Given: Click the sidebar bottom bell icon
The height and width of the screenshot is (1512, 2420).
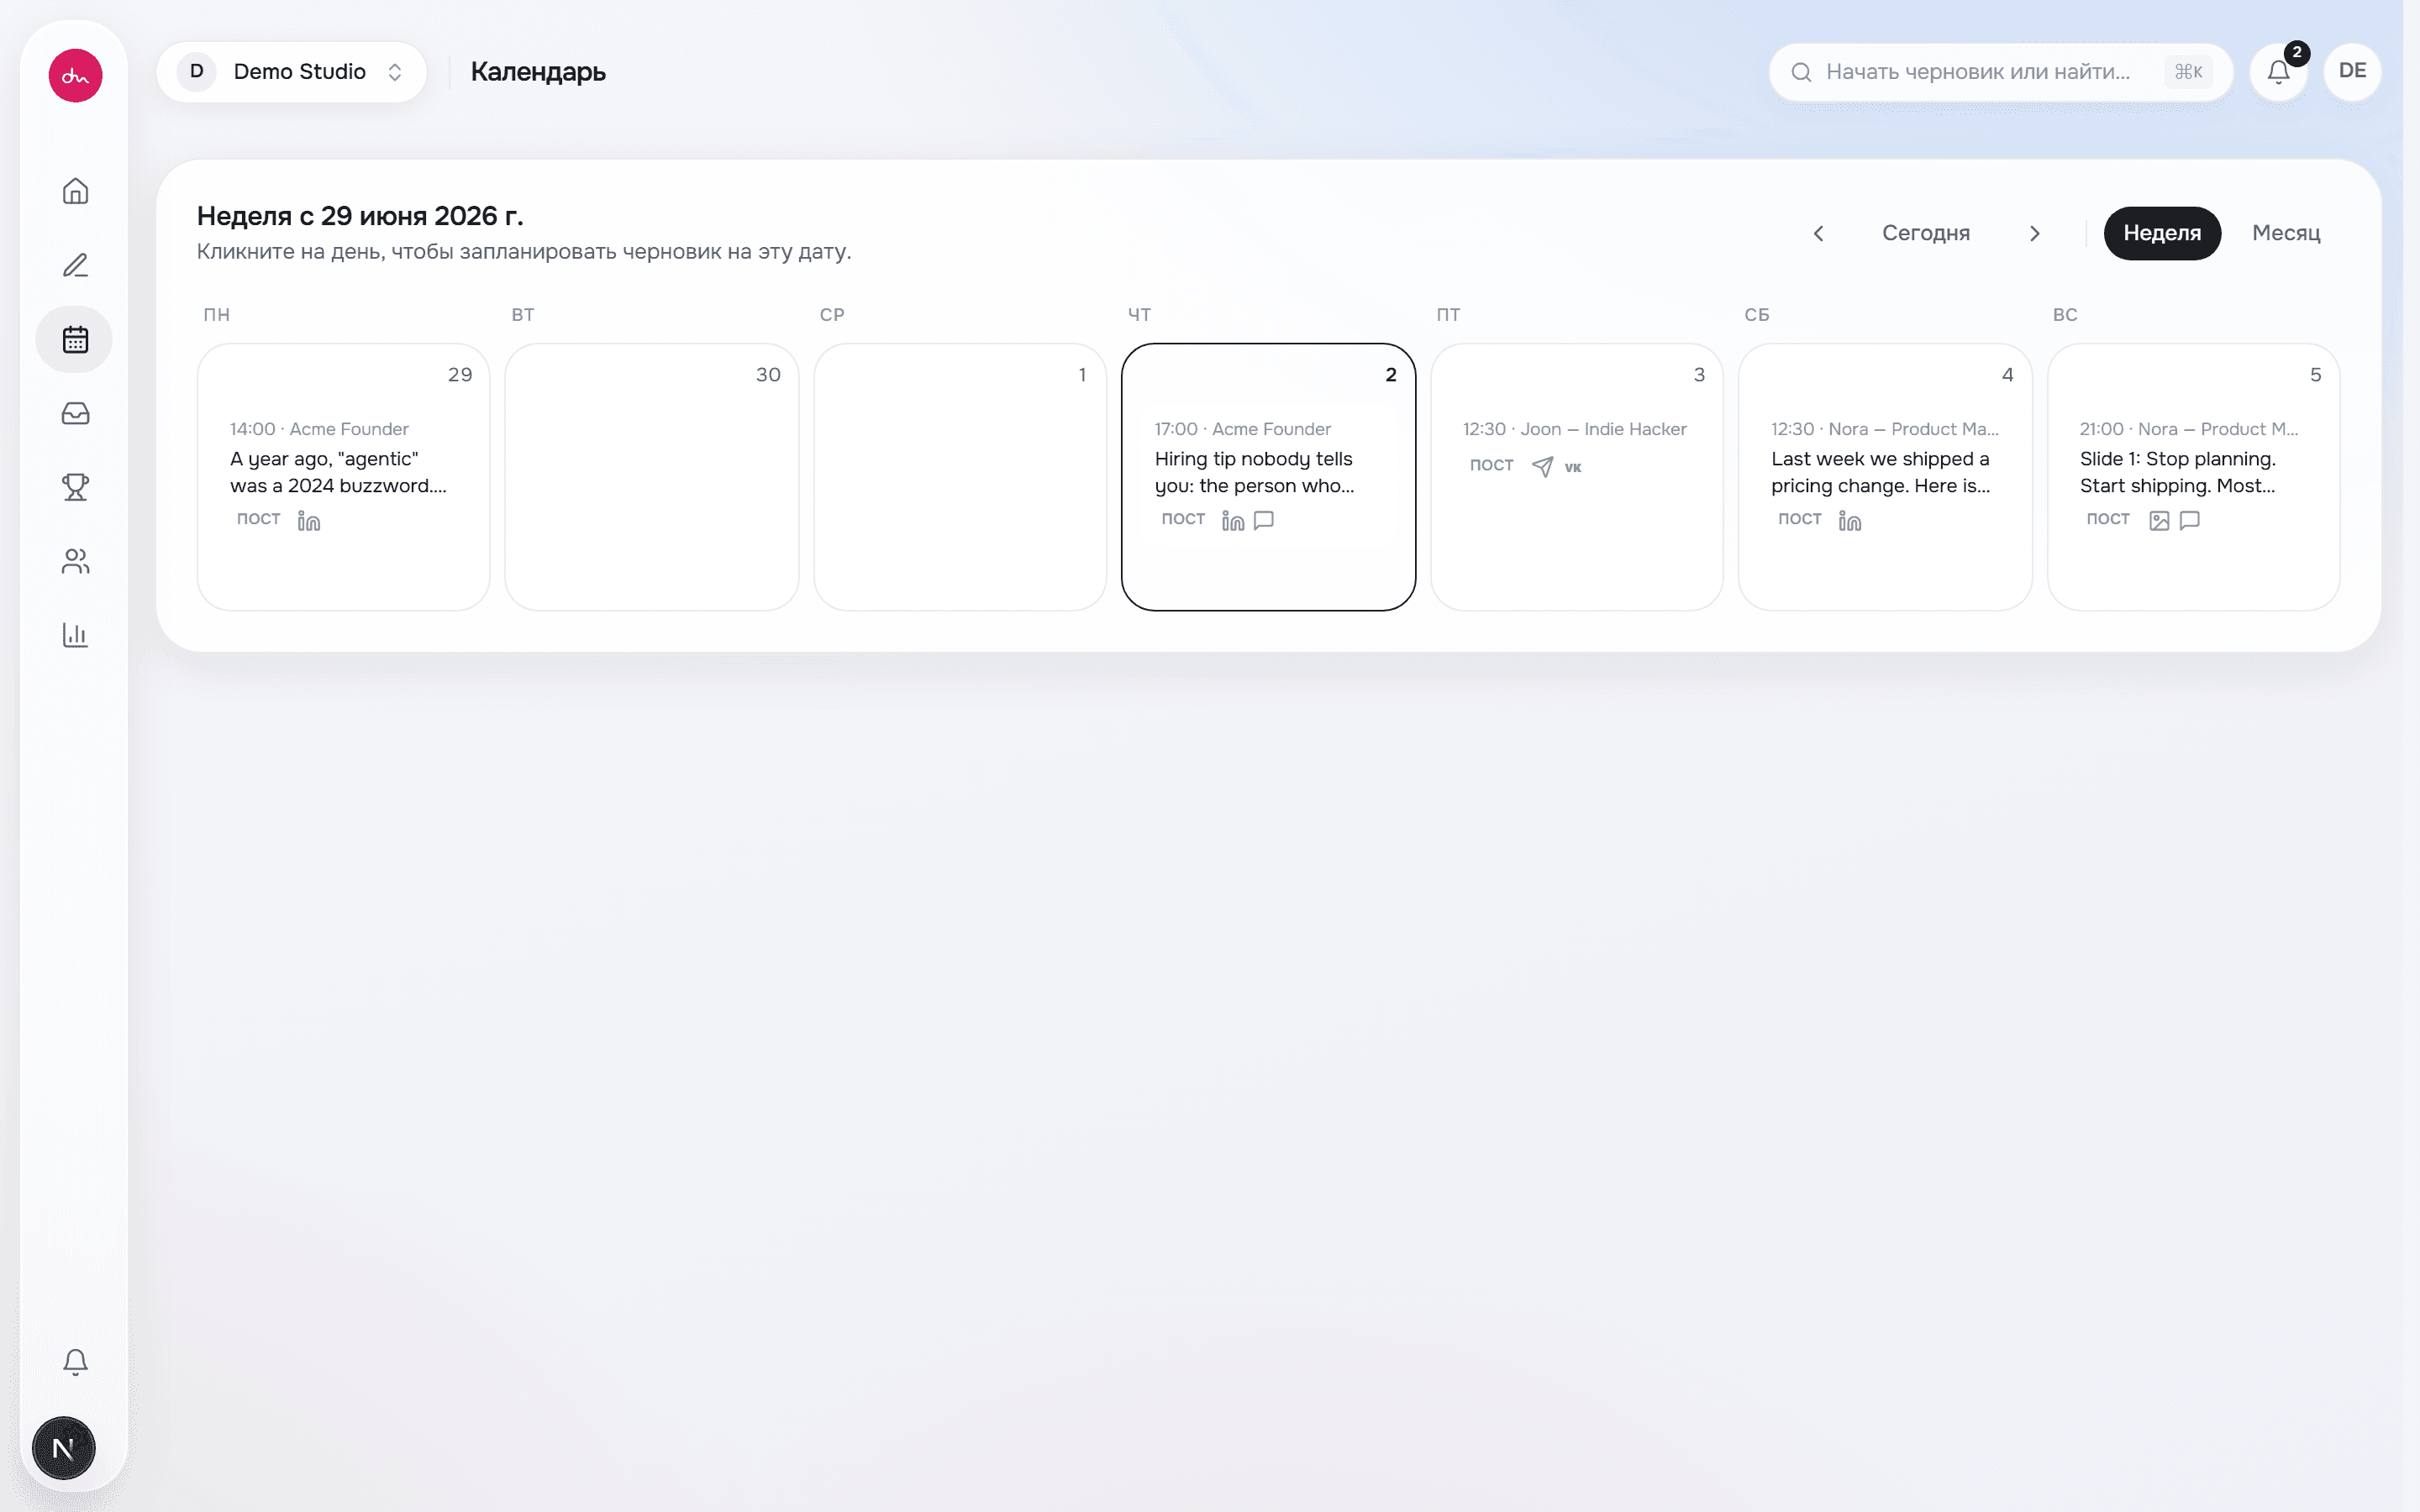Looking at the screenshot, I should (x=75, y=1361).
